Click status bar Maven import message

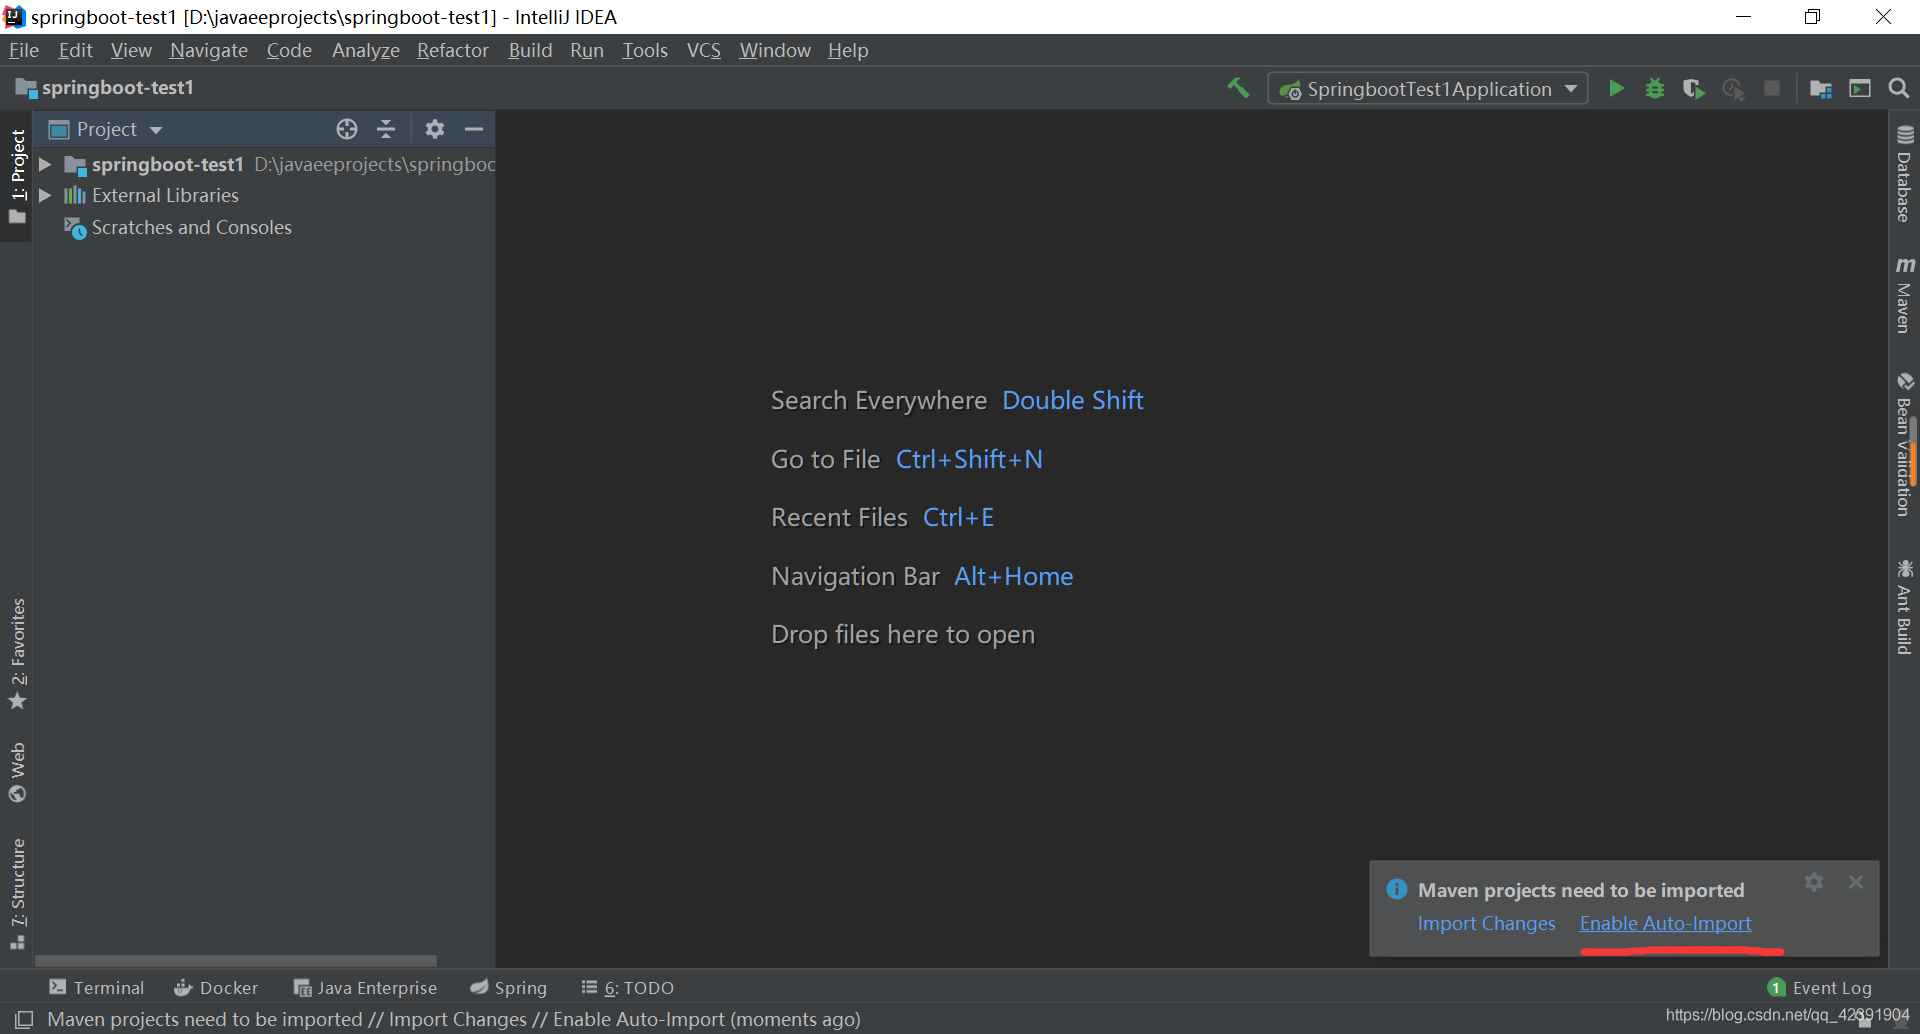tap(454, 1019)
